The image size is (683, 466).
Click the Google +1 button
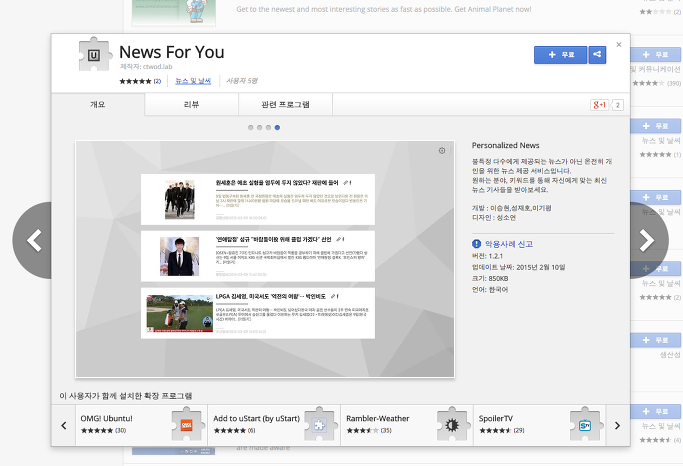[599, 105]
